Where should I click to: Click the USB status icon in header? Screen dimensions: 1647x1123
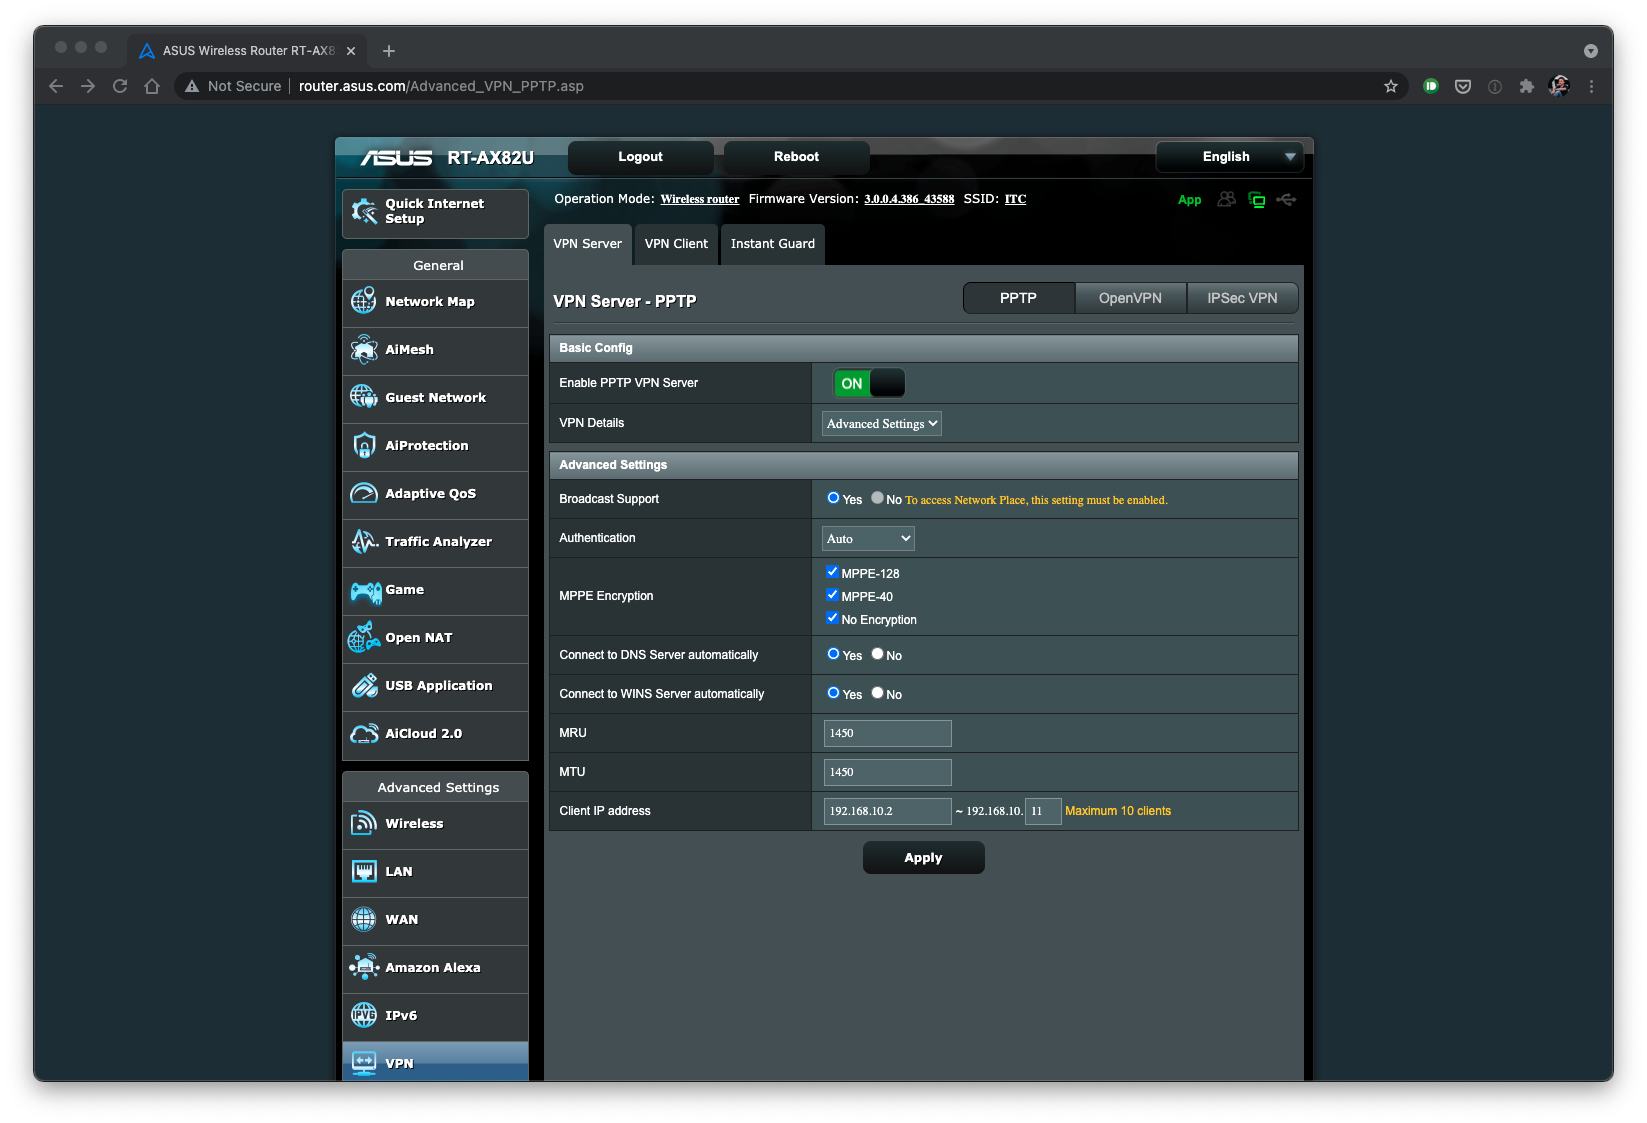click(1286, 200)
